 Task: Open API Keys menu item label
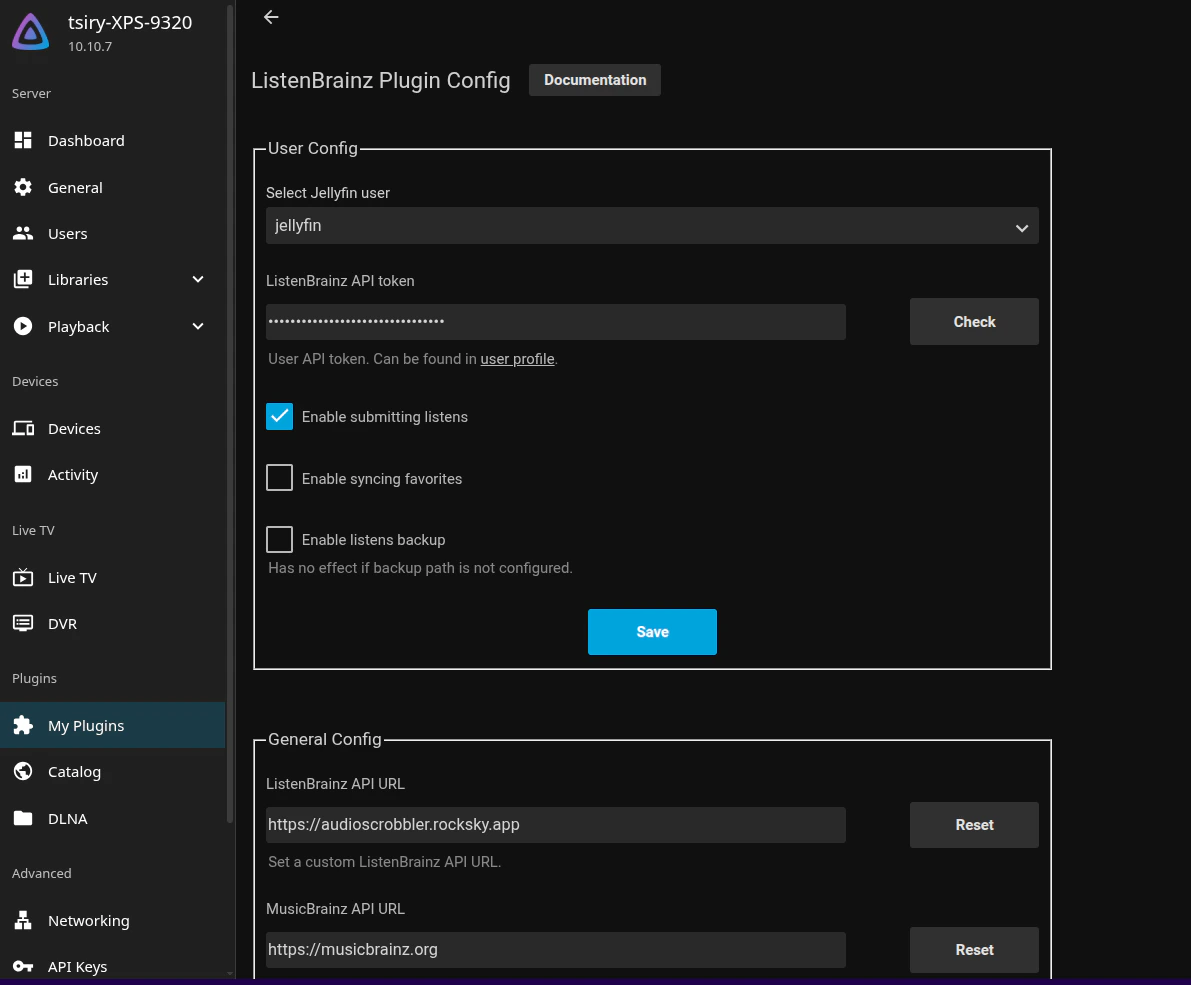pos(77,967)
